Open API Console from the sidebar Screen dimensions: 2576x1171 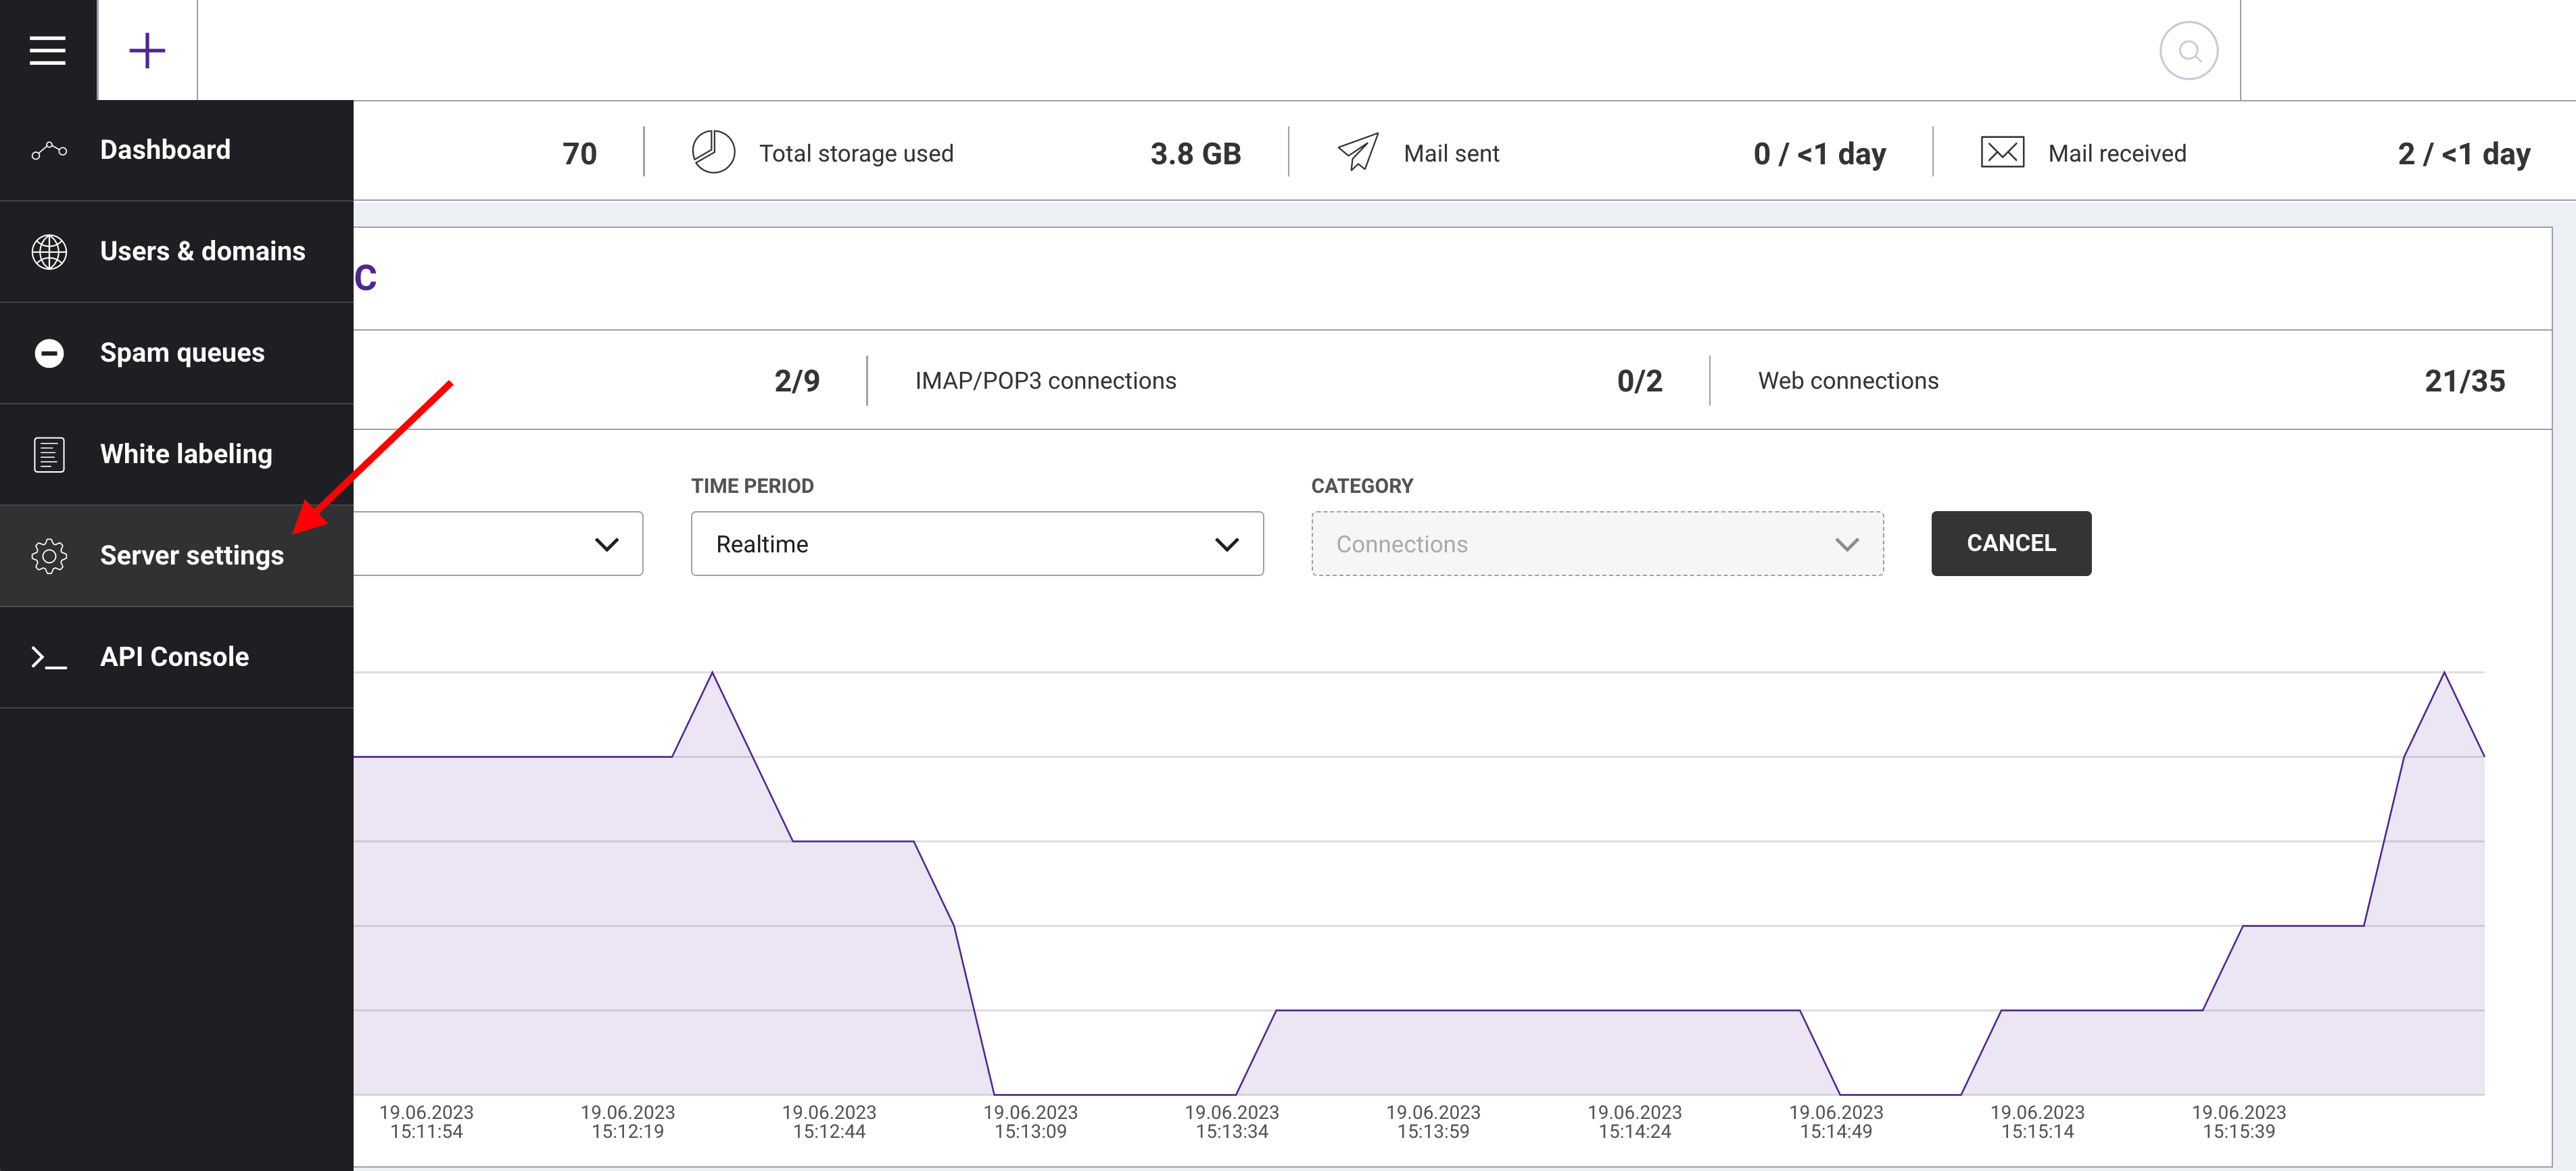pos(174,657)
